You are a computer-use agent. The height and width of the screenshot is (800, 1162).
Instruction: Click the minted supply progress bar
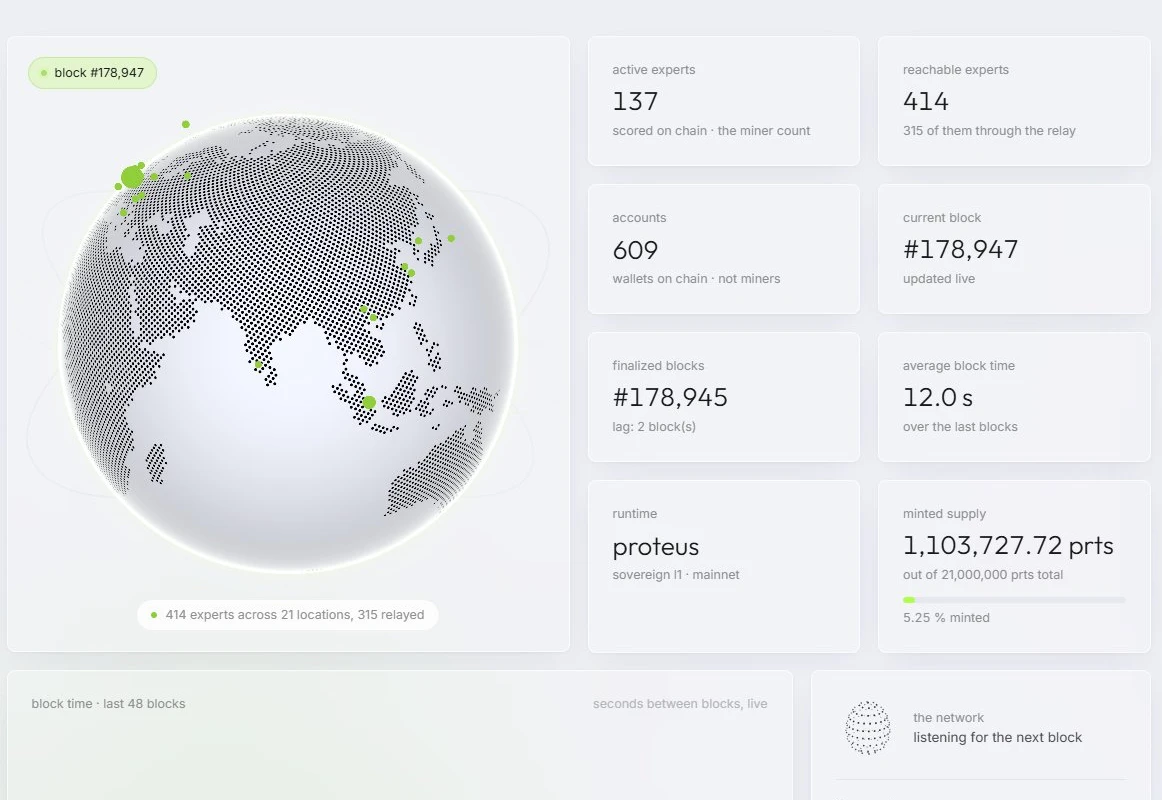coord(1014,599)
